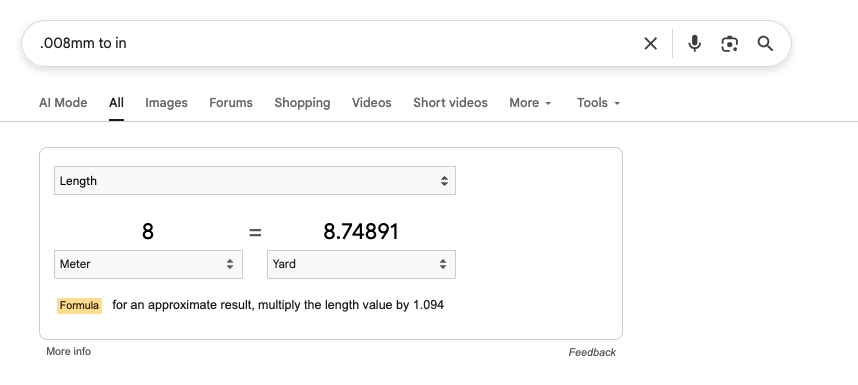Edit the input value 8
The width and height of the screenshot is (858, 385).
click(x=148, y=232)
